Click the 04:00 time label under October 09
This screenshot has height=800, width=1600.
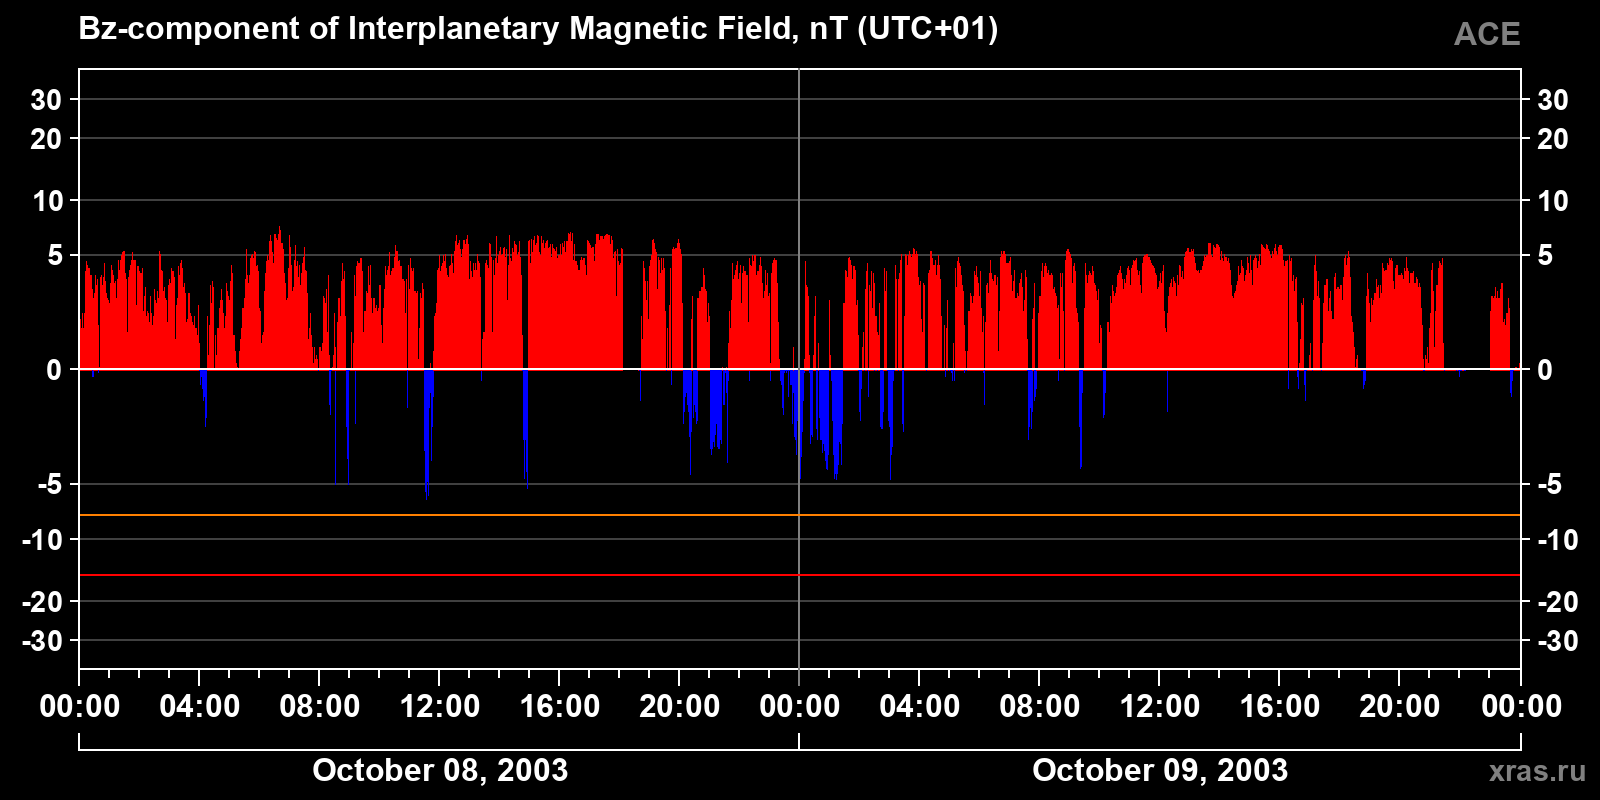click(x=920, y=707)
